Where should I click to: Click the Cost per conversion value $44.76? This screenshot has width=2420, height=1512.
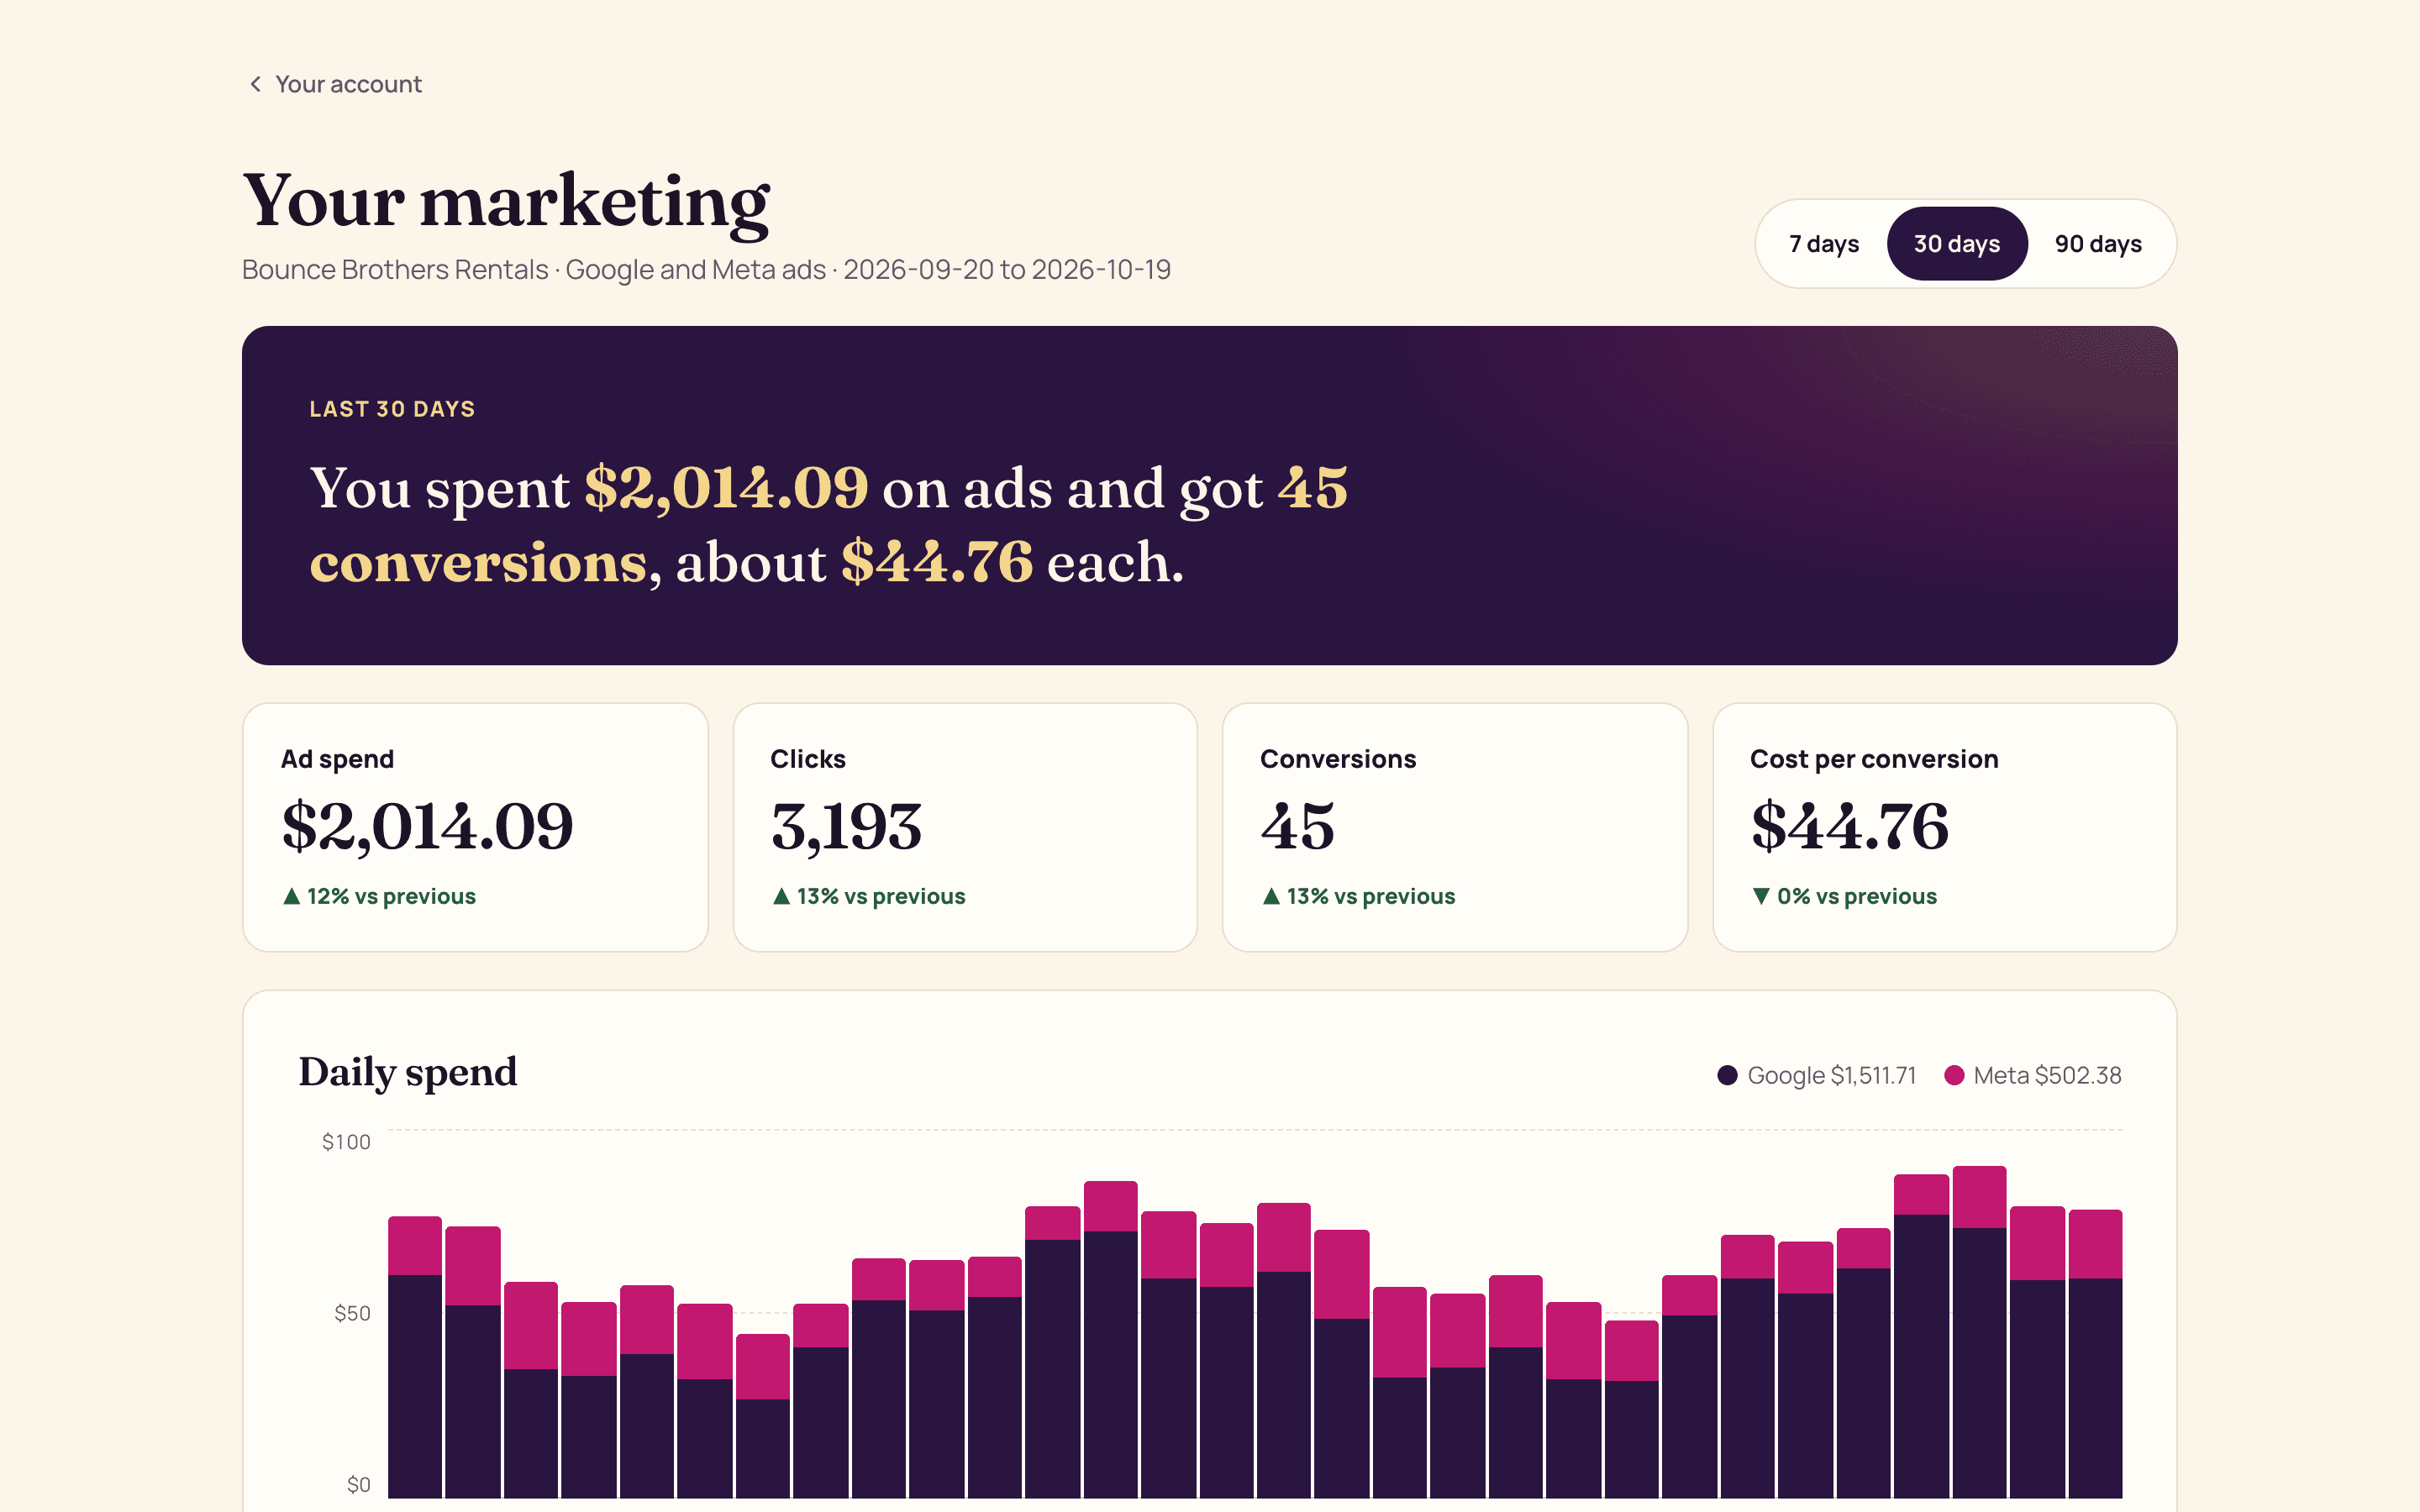tap(1849, 827)
